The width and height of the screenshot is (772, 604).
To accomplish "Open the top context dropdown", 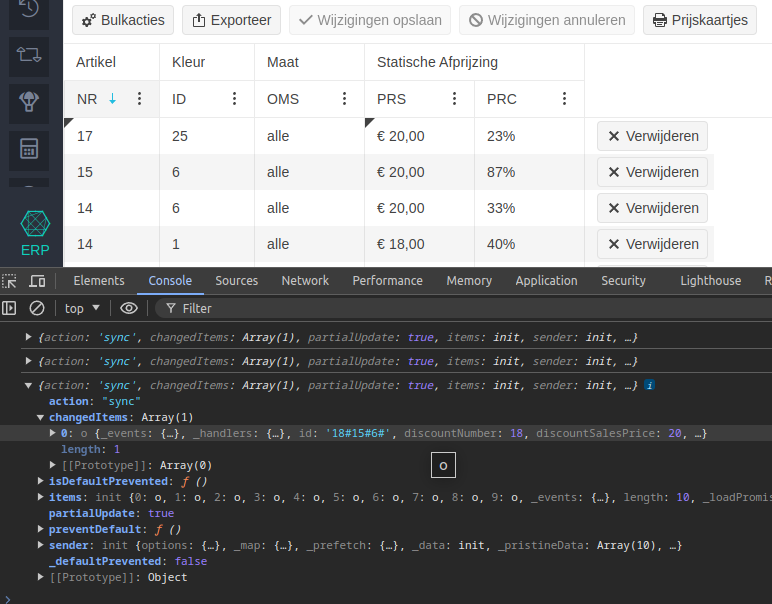I will point(82,309).
